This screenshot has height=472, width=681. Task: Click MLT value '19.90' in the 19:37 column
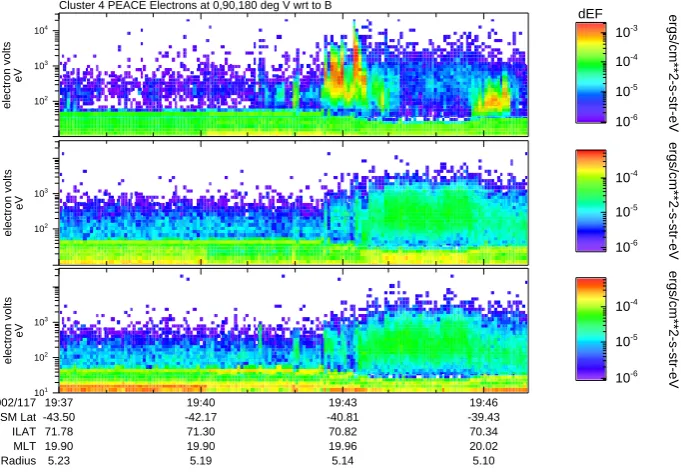[59, 446]
